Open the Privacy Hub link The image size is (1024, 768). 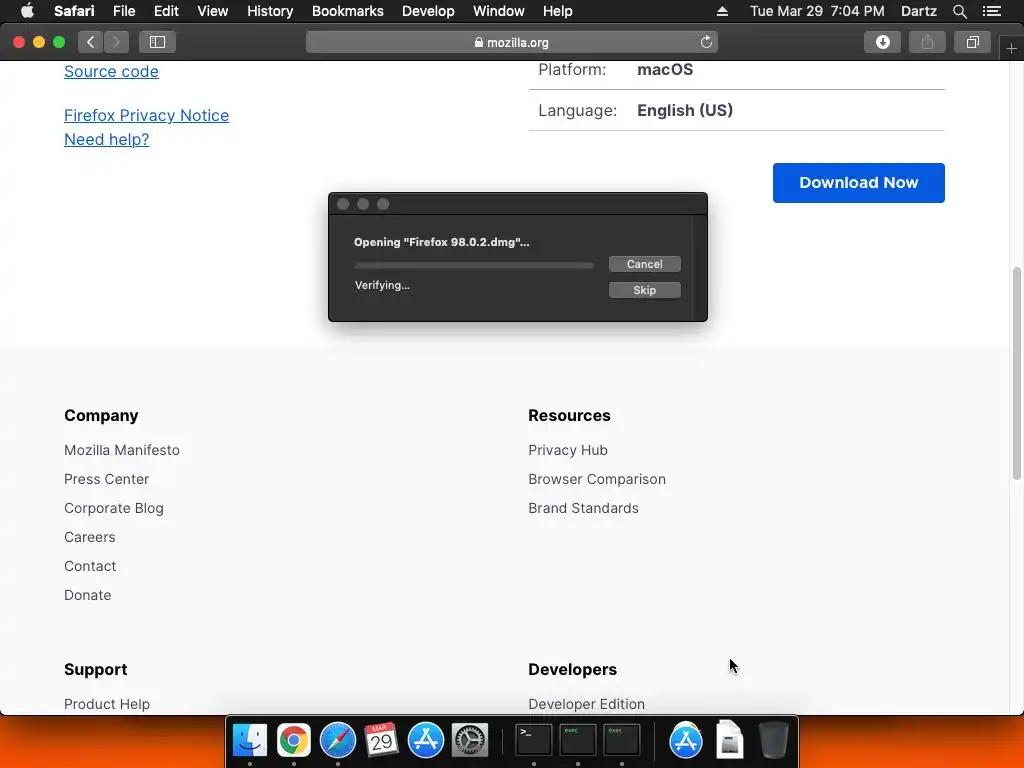568,450
